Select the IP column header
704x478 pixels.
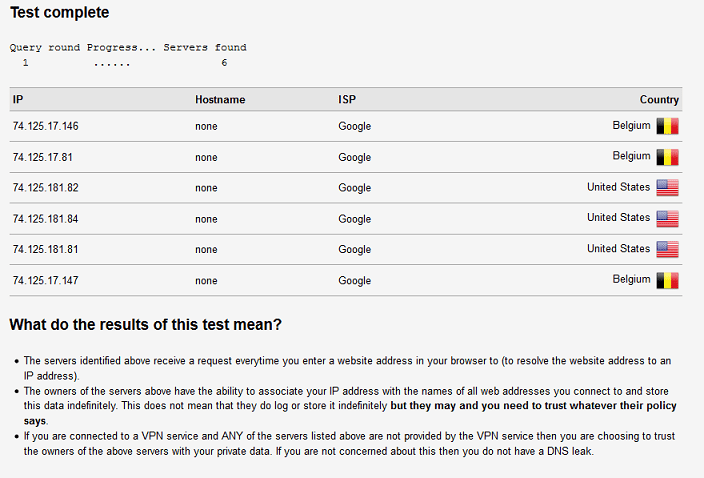[x=18, y=99]
